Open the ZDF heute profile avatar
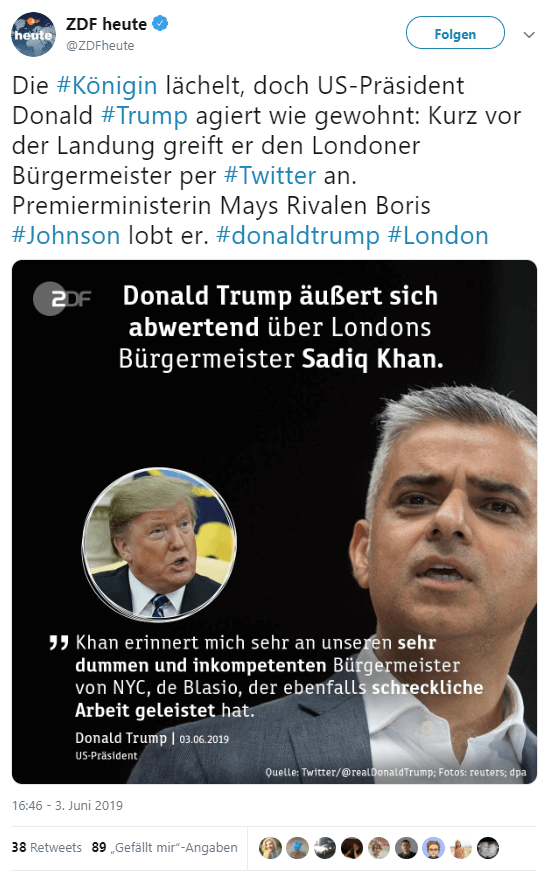 click(33, 34)
